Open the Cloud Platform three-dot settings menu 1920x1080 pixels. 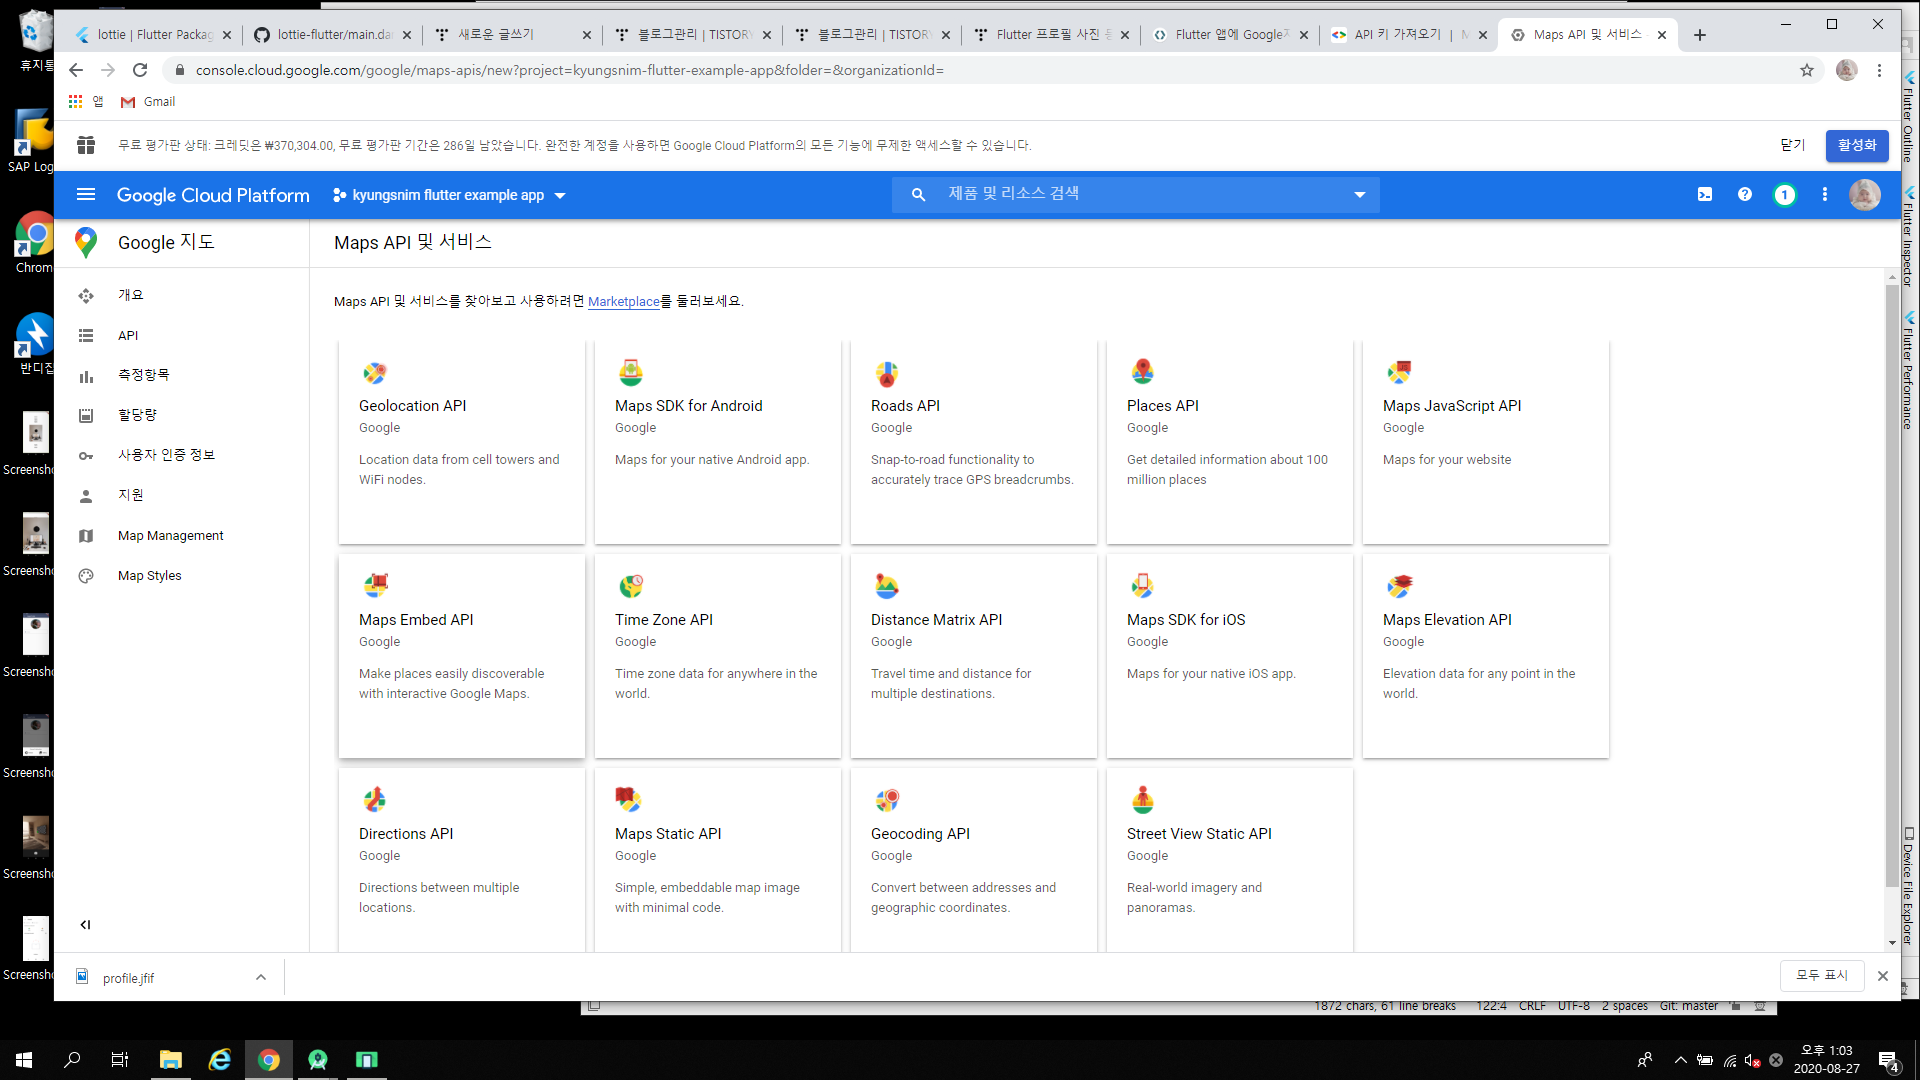[x=1825, y=195]
